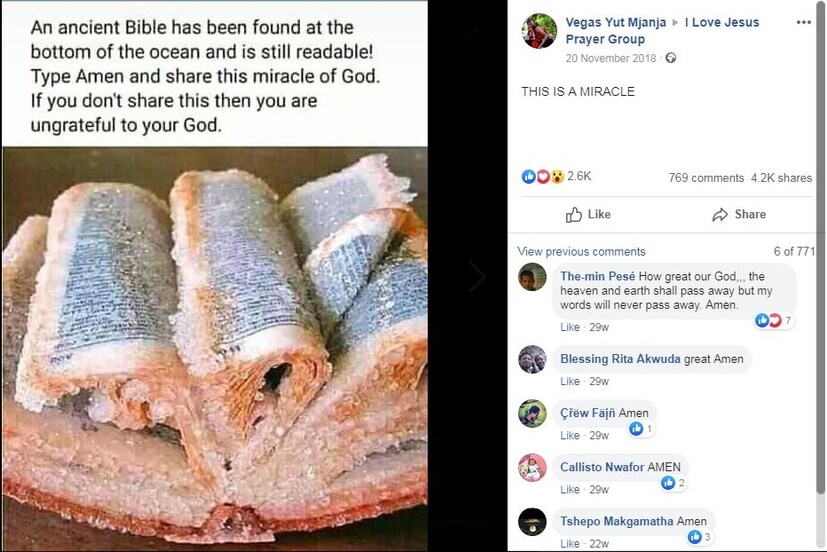Screen dimensions: 827x552
Task: Like Tshepo Makgamatha's Amen comment
Action: click(x=570, y=543)
